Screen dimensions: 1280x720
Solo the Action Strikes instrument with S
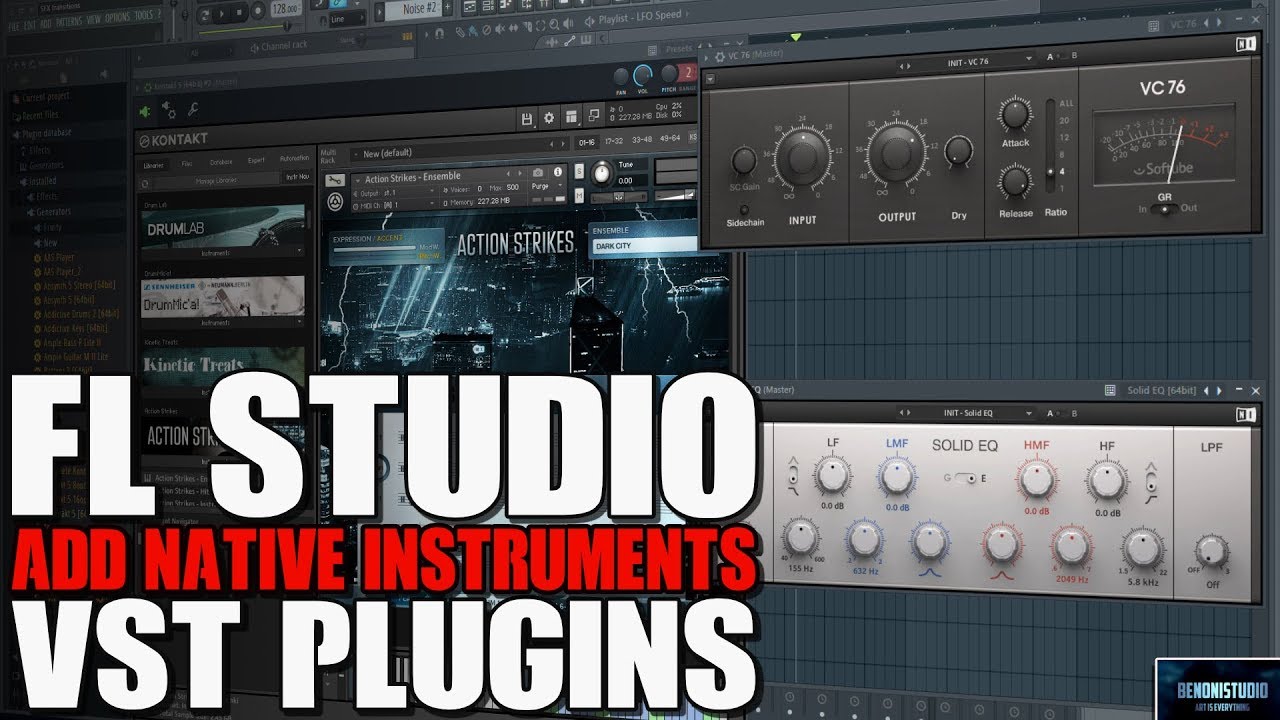coord(580,172)
